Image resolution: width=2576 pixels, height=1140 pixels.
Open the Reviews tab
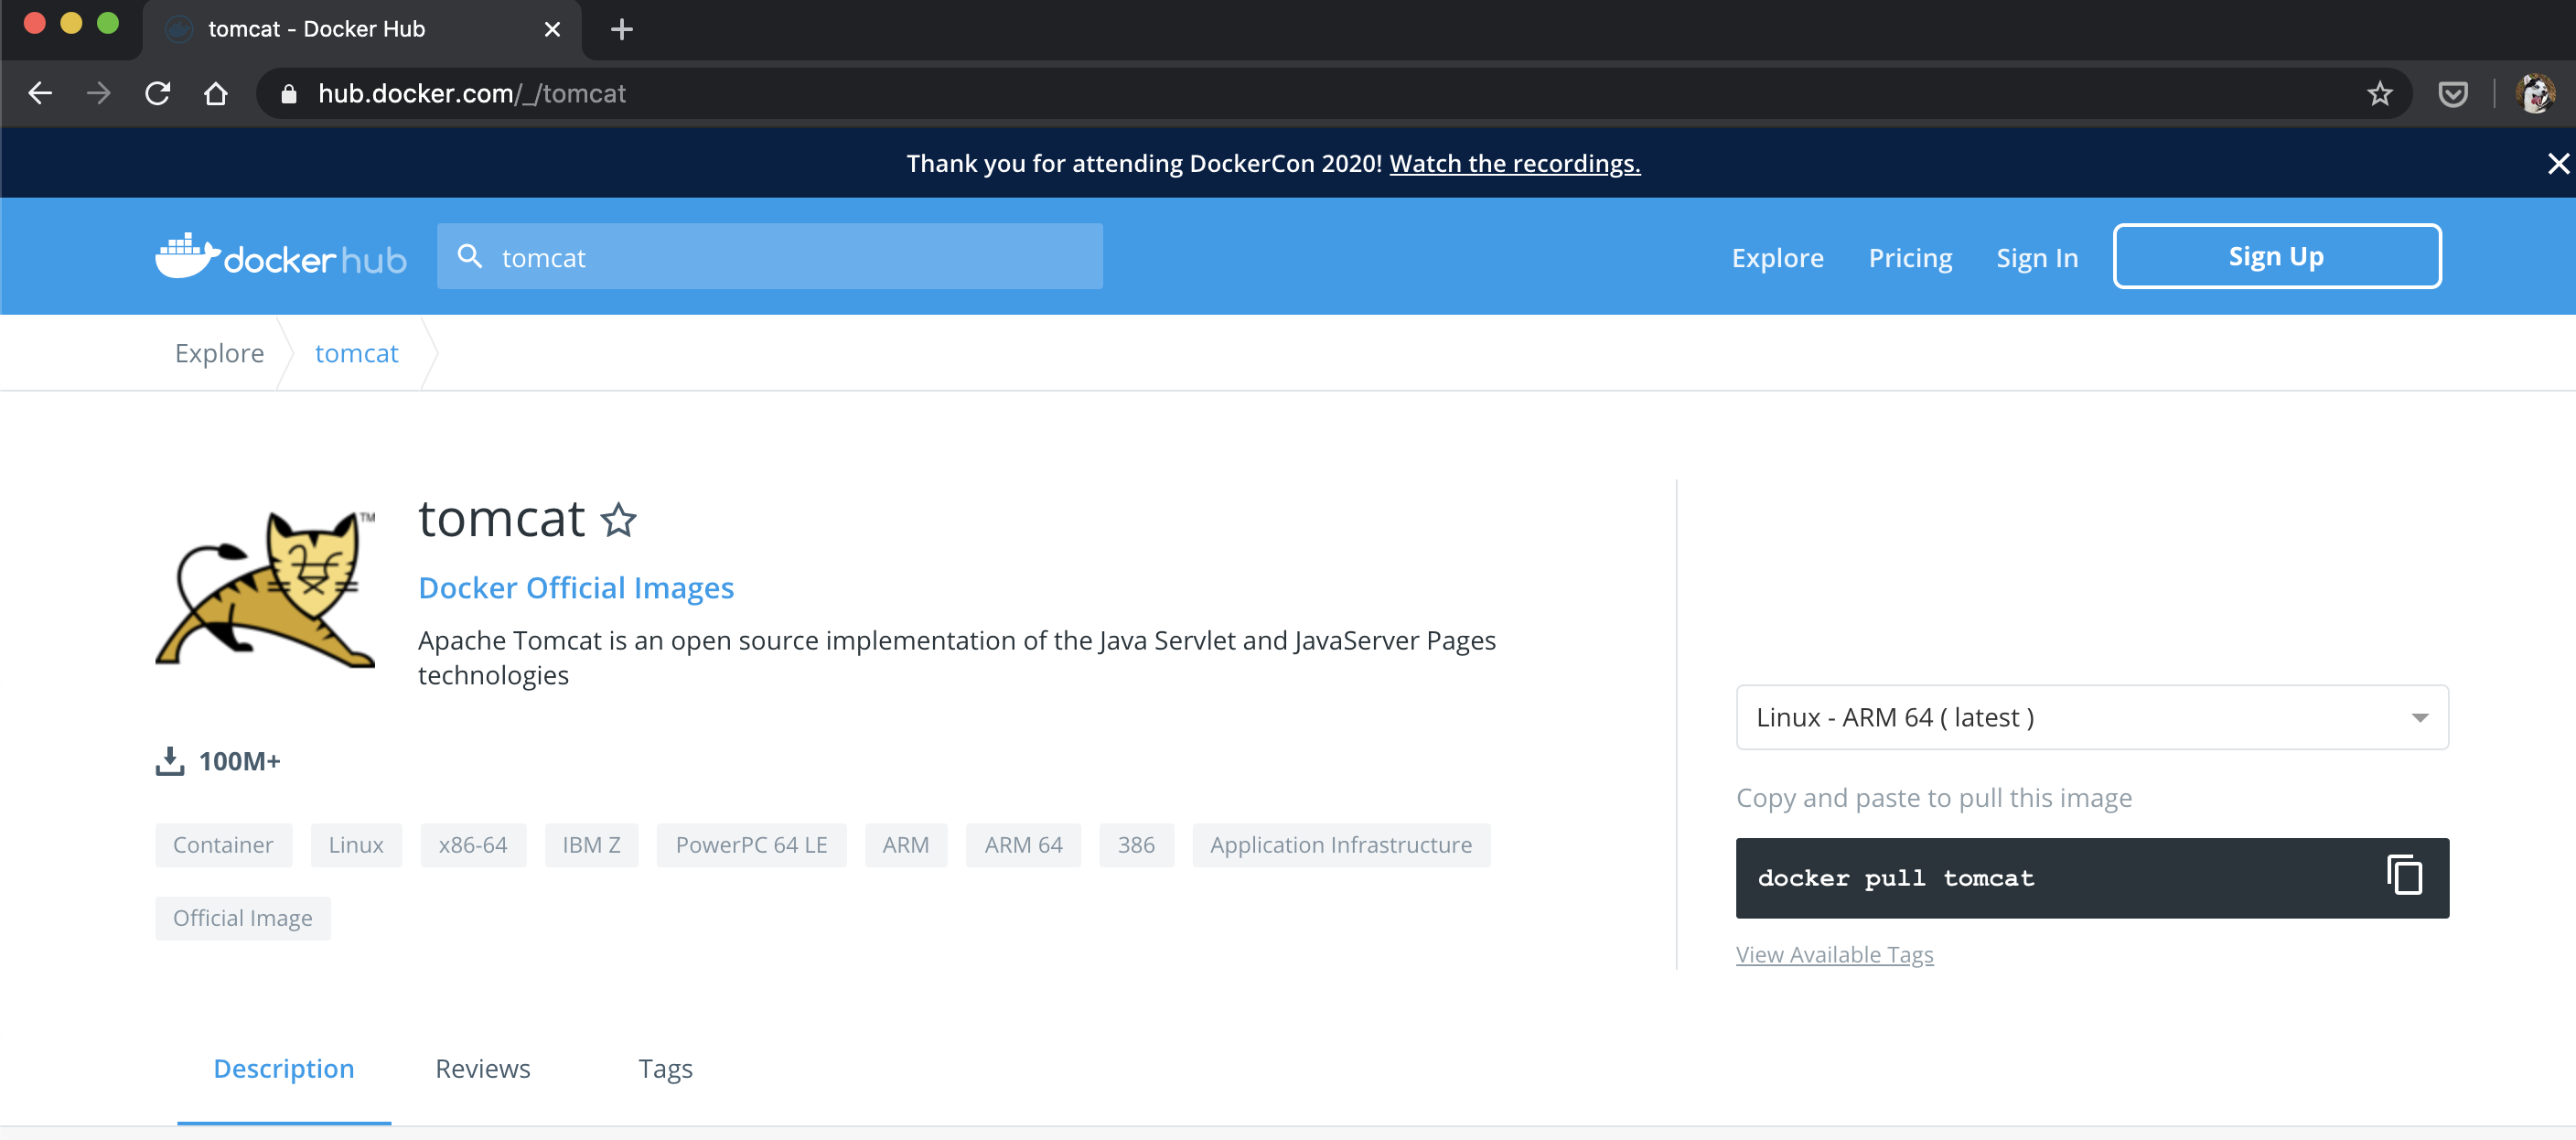pyautogui.click(x=482, y=1068)
